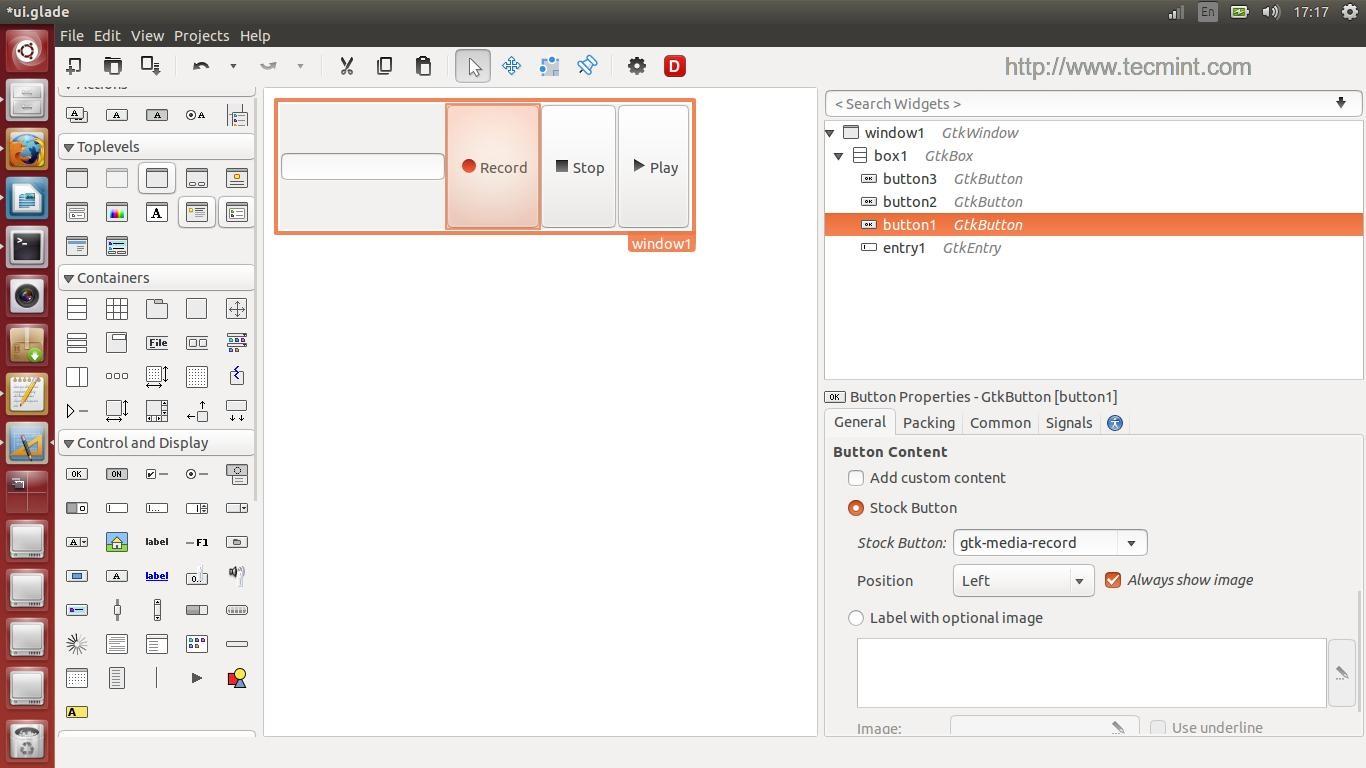The height and width of the screenshot is (768, 1366).
Task: Click the Stop button in the preview window
Action: tap(580, 167)
